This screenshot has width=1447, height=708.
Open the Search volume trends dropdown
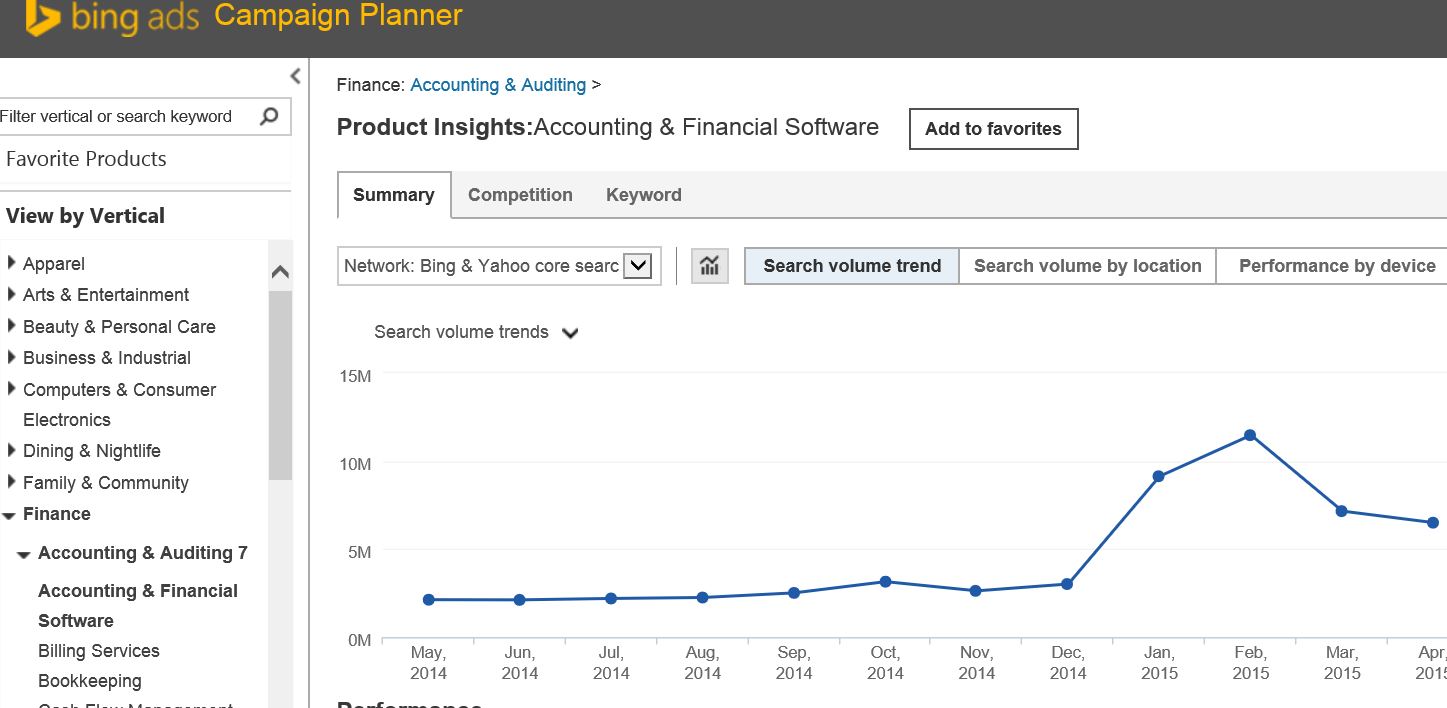(476, 332)
